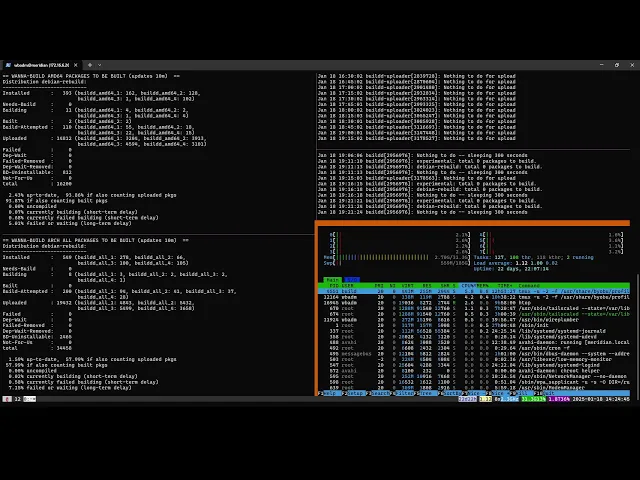Sort htop by USER column header
Viewport: 640px width, 480px height.
[347, 285]
